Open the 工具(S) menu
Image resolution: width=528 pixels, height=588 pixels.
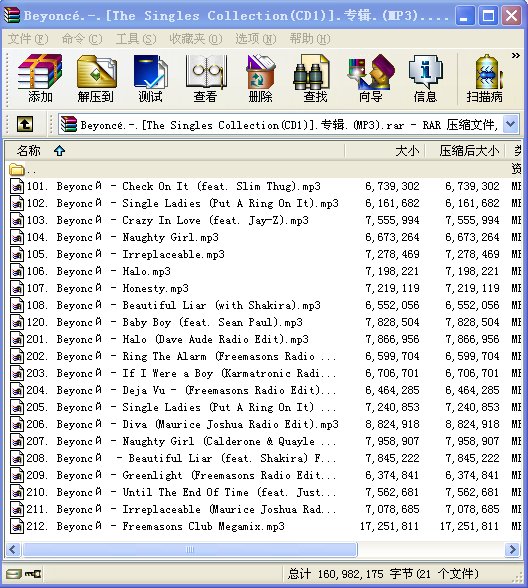click(136, 39)
